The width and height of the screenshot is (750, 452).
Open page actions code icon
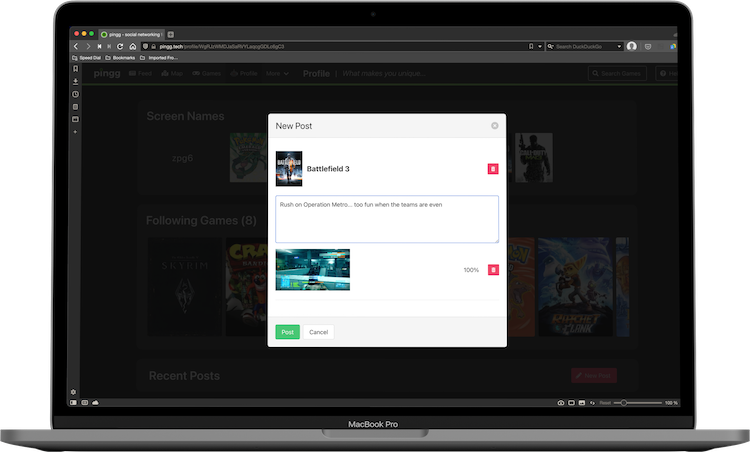click(592, 403)
